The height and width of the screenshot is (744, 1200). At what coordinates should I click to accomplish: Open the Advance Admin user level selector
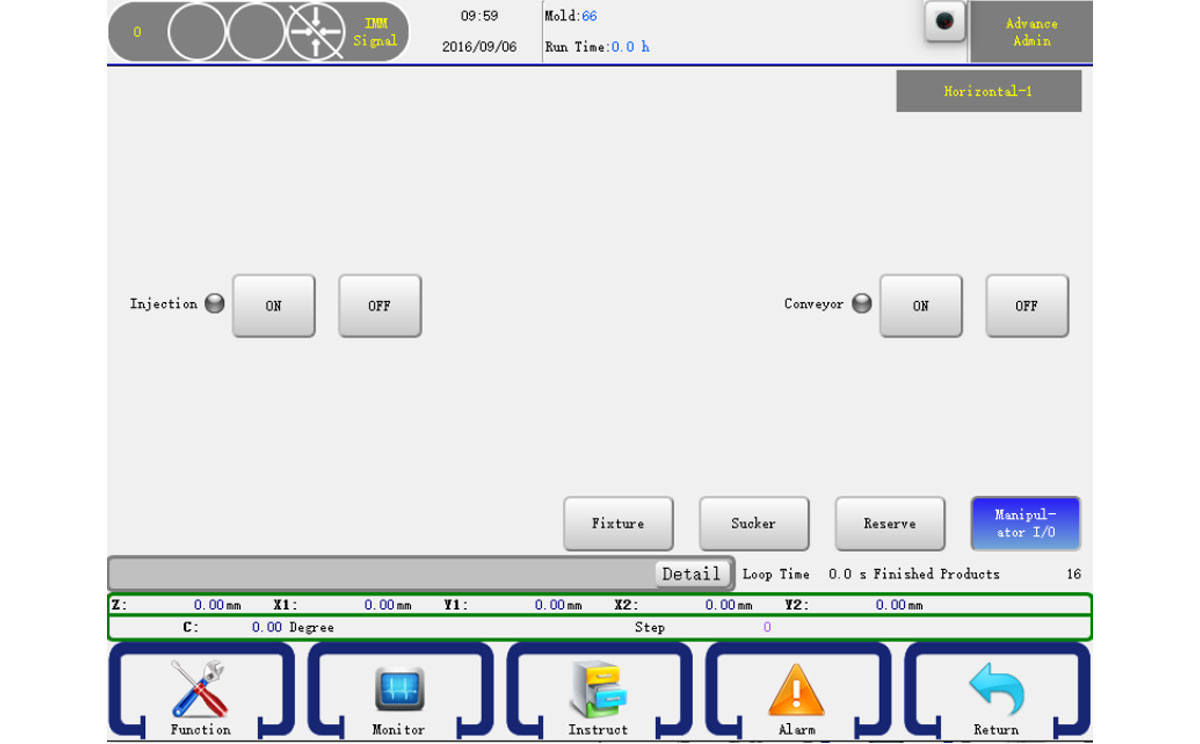[1031, 32]
